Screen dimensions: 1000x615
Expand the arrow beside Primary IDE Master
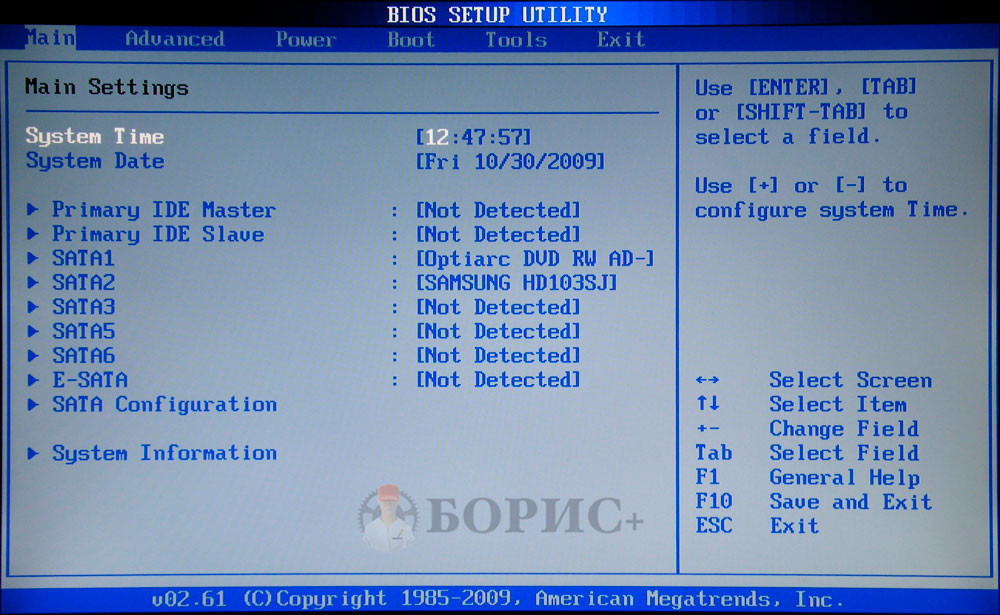point(33,209)
